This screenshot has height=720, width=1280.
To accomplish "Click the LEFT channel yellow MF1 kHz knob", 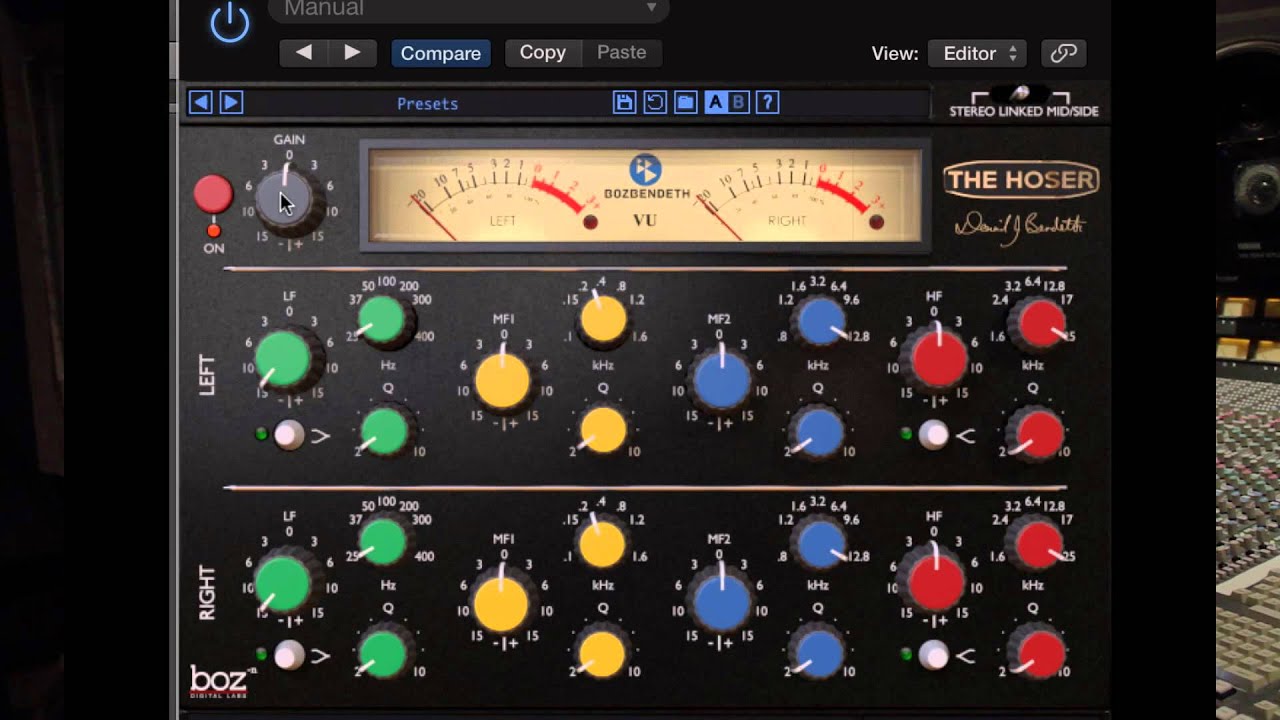I will (x=603, y=320).
